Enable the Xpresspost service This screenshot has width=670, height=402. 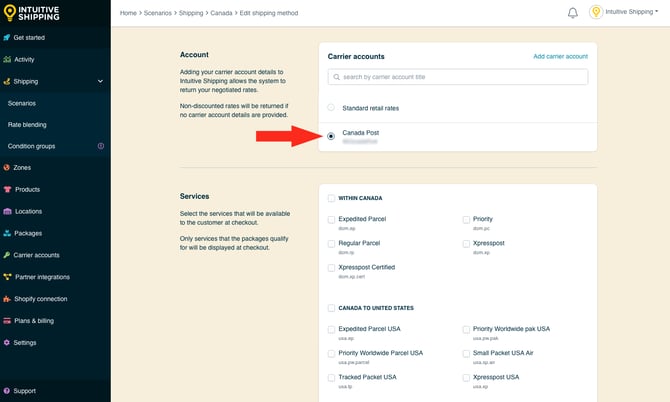tap(466, 244)
